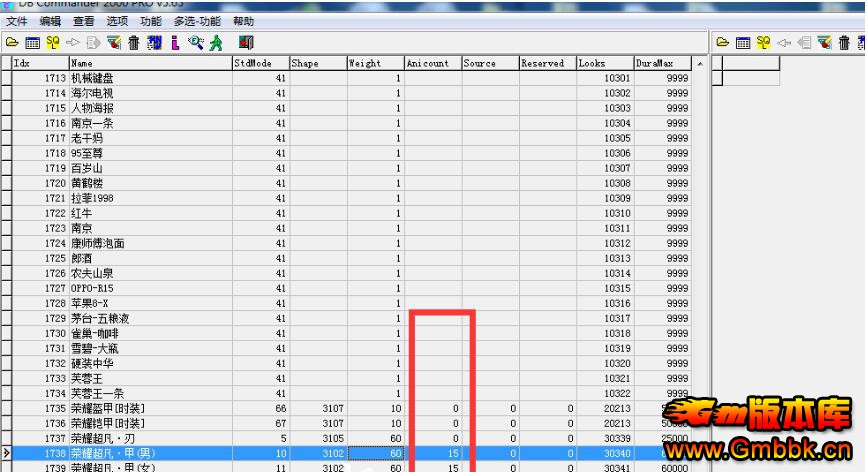Select the Name cell 老干妈
The image size is (867, 472).
tap(151, 138)
